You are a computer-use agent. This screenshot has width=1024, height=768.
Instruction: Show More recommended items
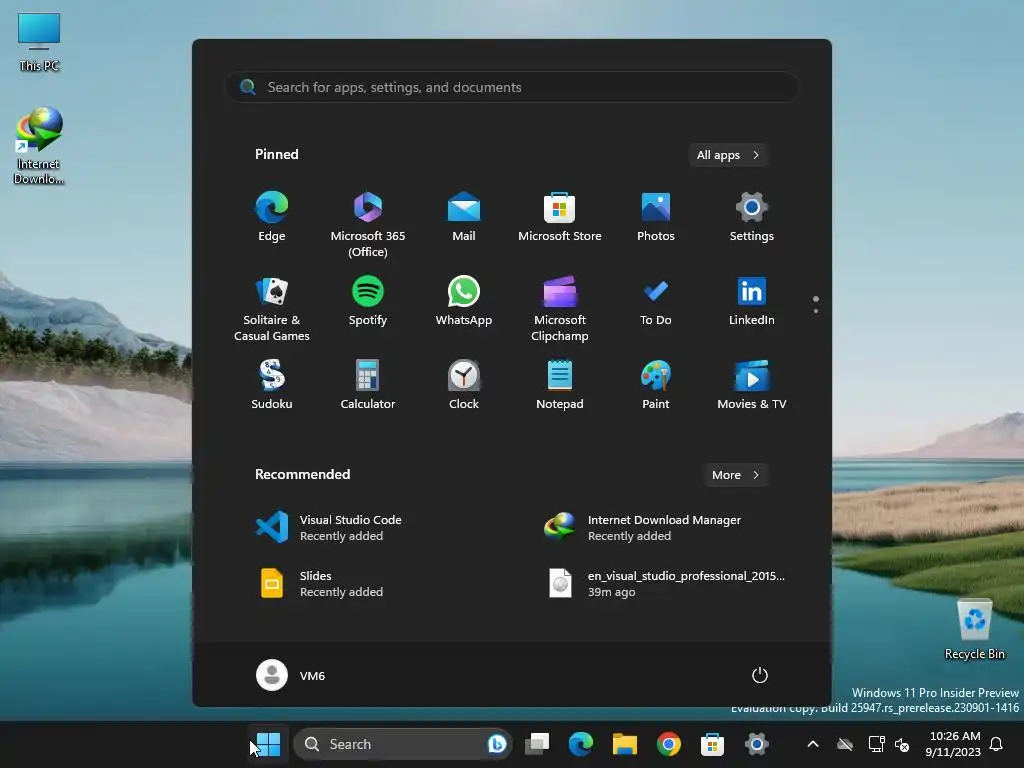click(736, 475)
